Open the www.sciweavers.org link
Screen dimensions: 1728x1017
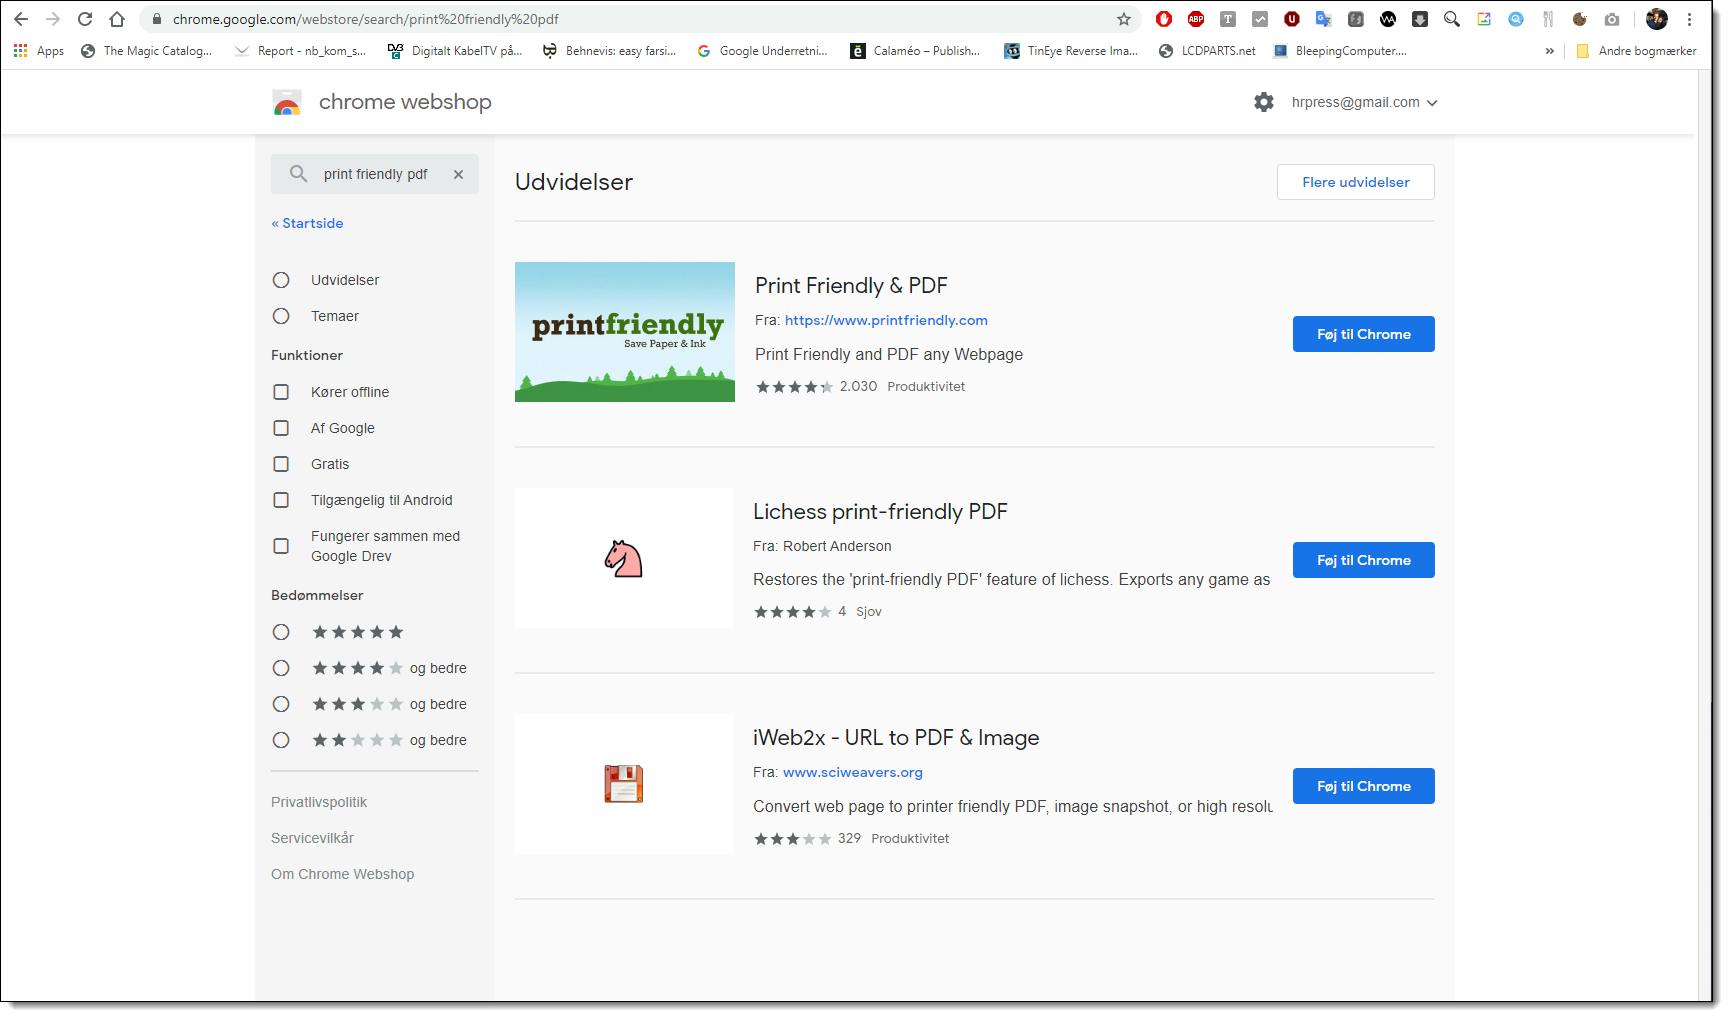pos(852,772)
